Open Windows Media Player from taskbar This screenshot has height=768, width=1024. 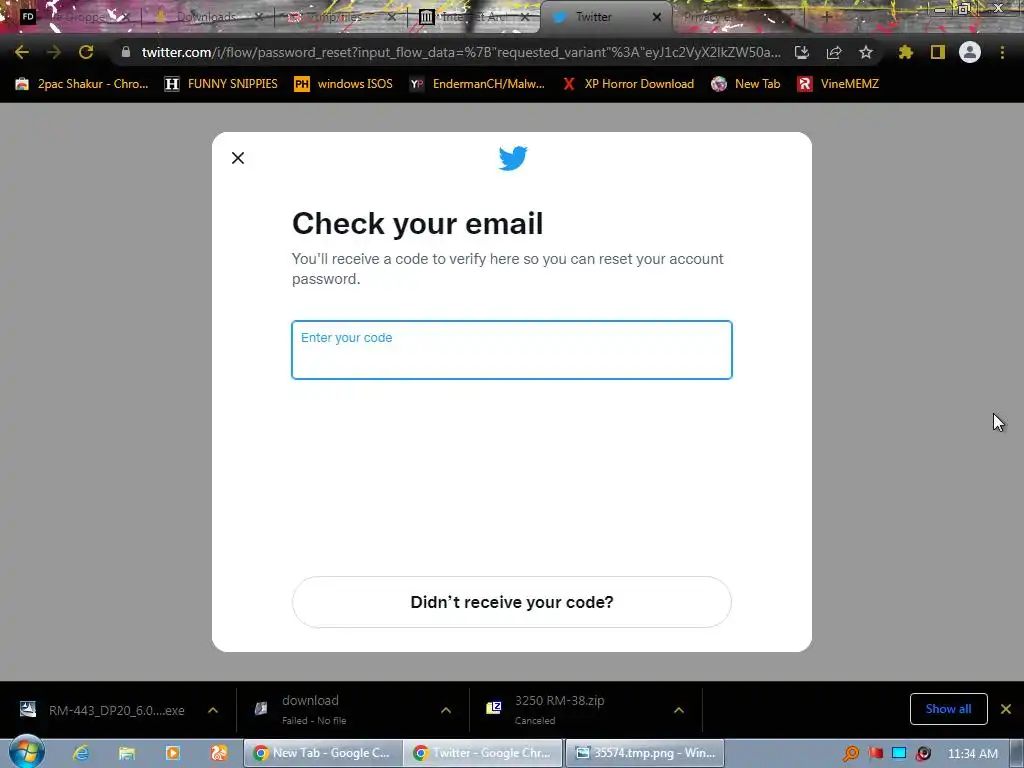pyautogui.click(x=173, y=753)
